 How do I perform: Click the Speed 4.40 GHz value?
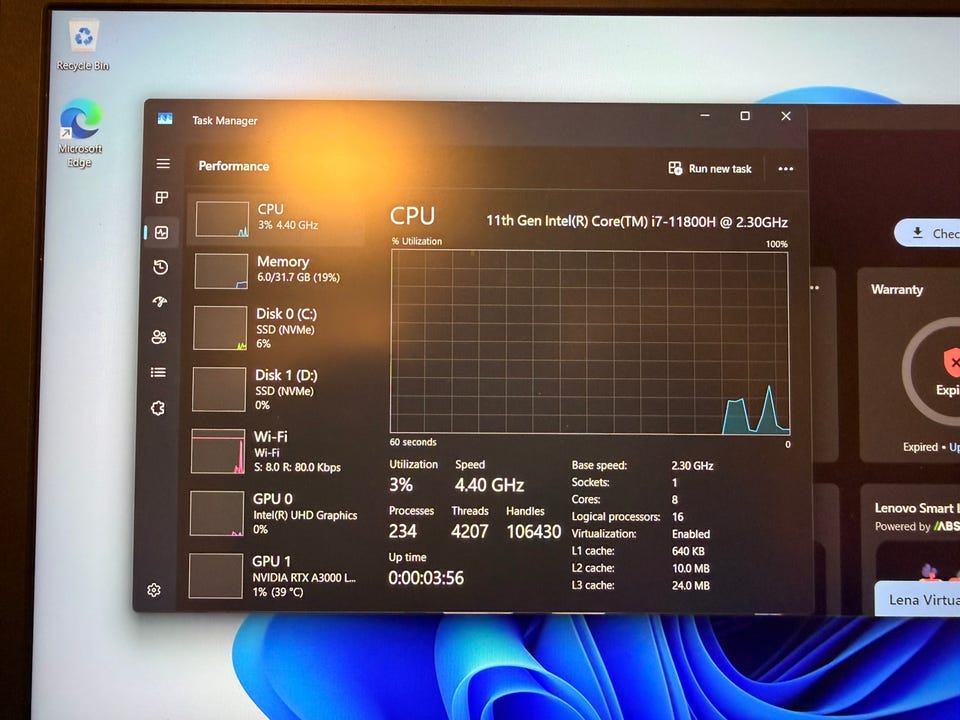click(x=489, y=486)
